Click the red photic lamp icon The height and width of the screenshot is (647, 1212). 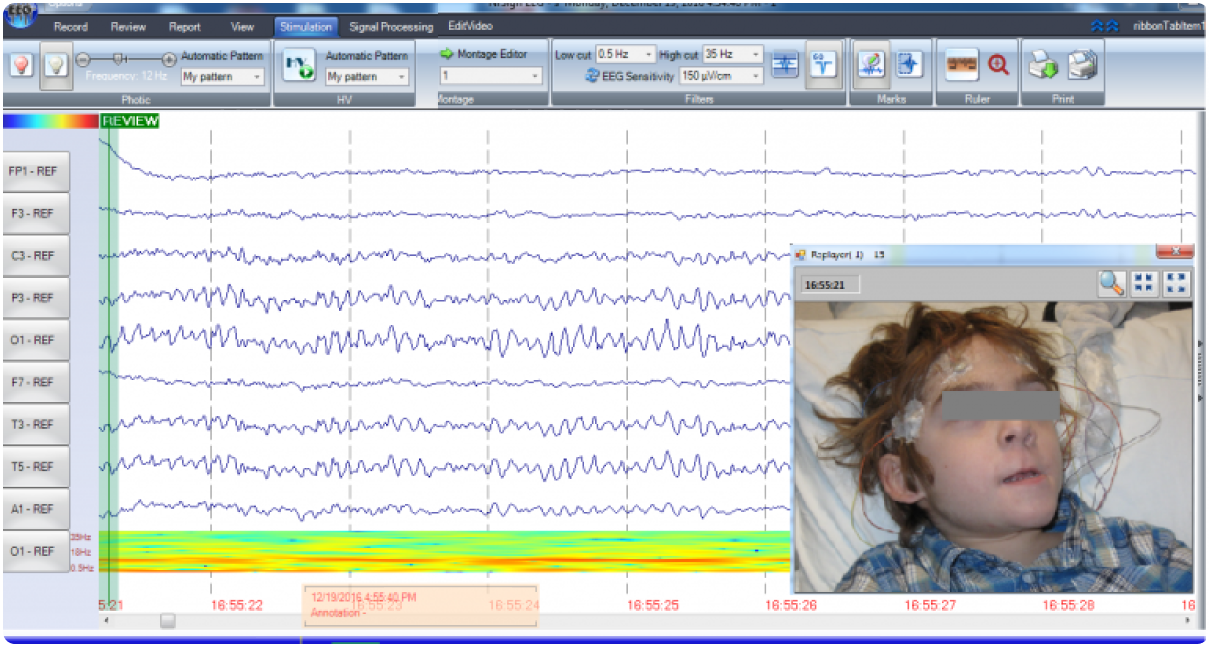tap(21, 66)
